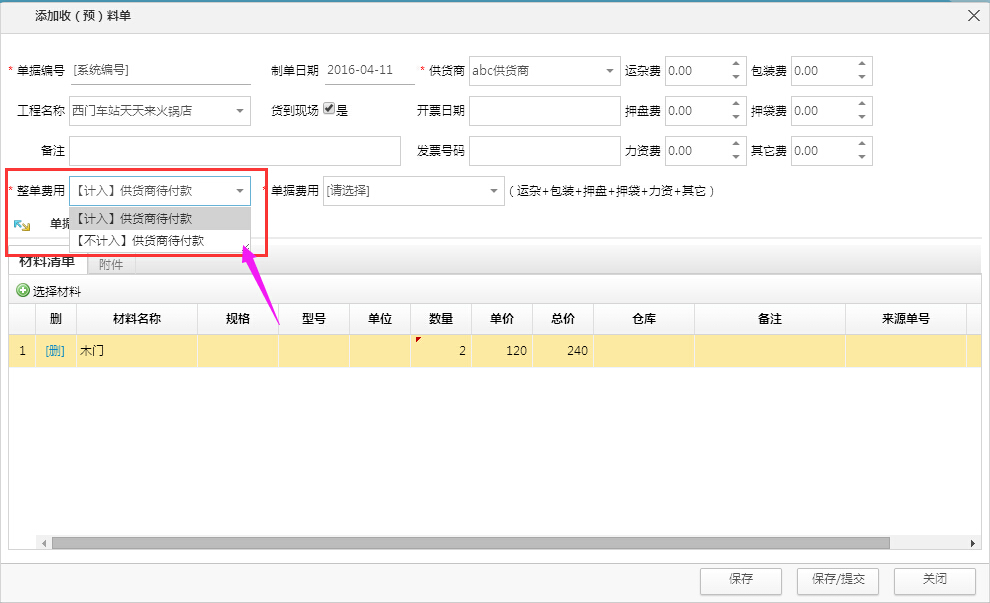990x603 pixels.
Task: Expand the 单据费用 dropdown
Action: 494,191
